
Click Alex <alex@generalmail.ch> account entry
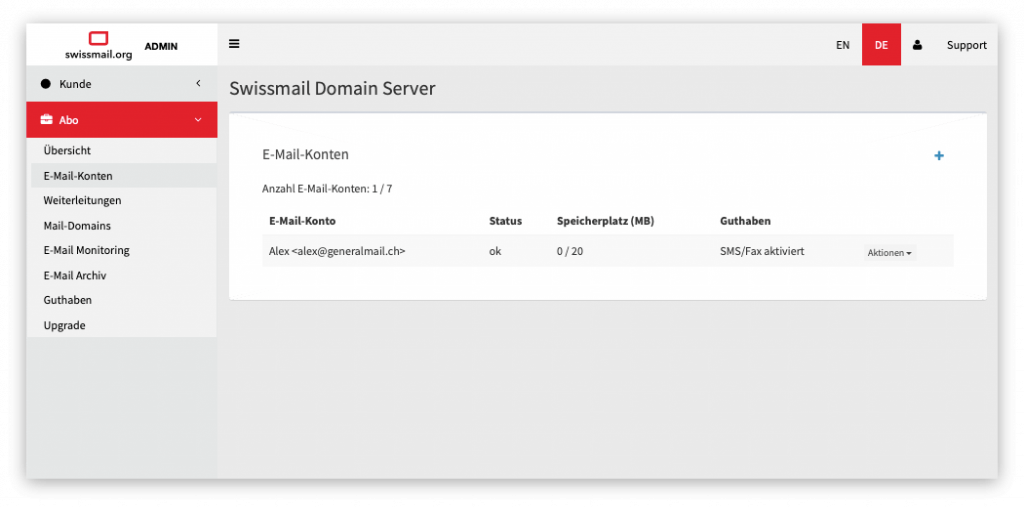click(x=337, y=251)
